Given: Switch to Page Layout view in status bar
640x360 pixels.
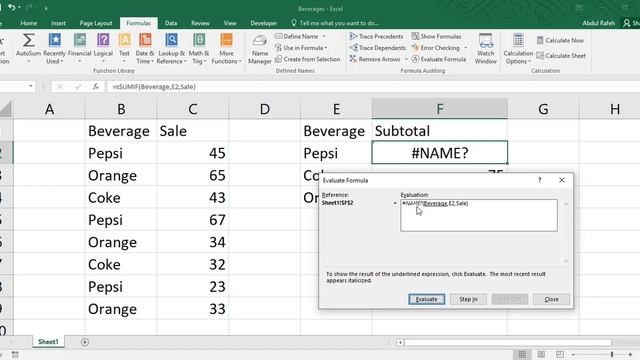Looking at the screenshot, I should [541, 354].
